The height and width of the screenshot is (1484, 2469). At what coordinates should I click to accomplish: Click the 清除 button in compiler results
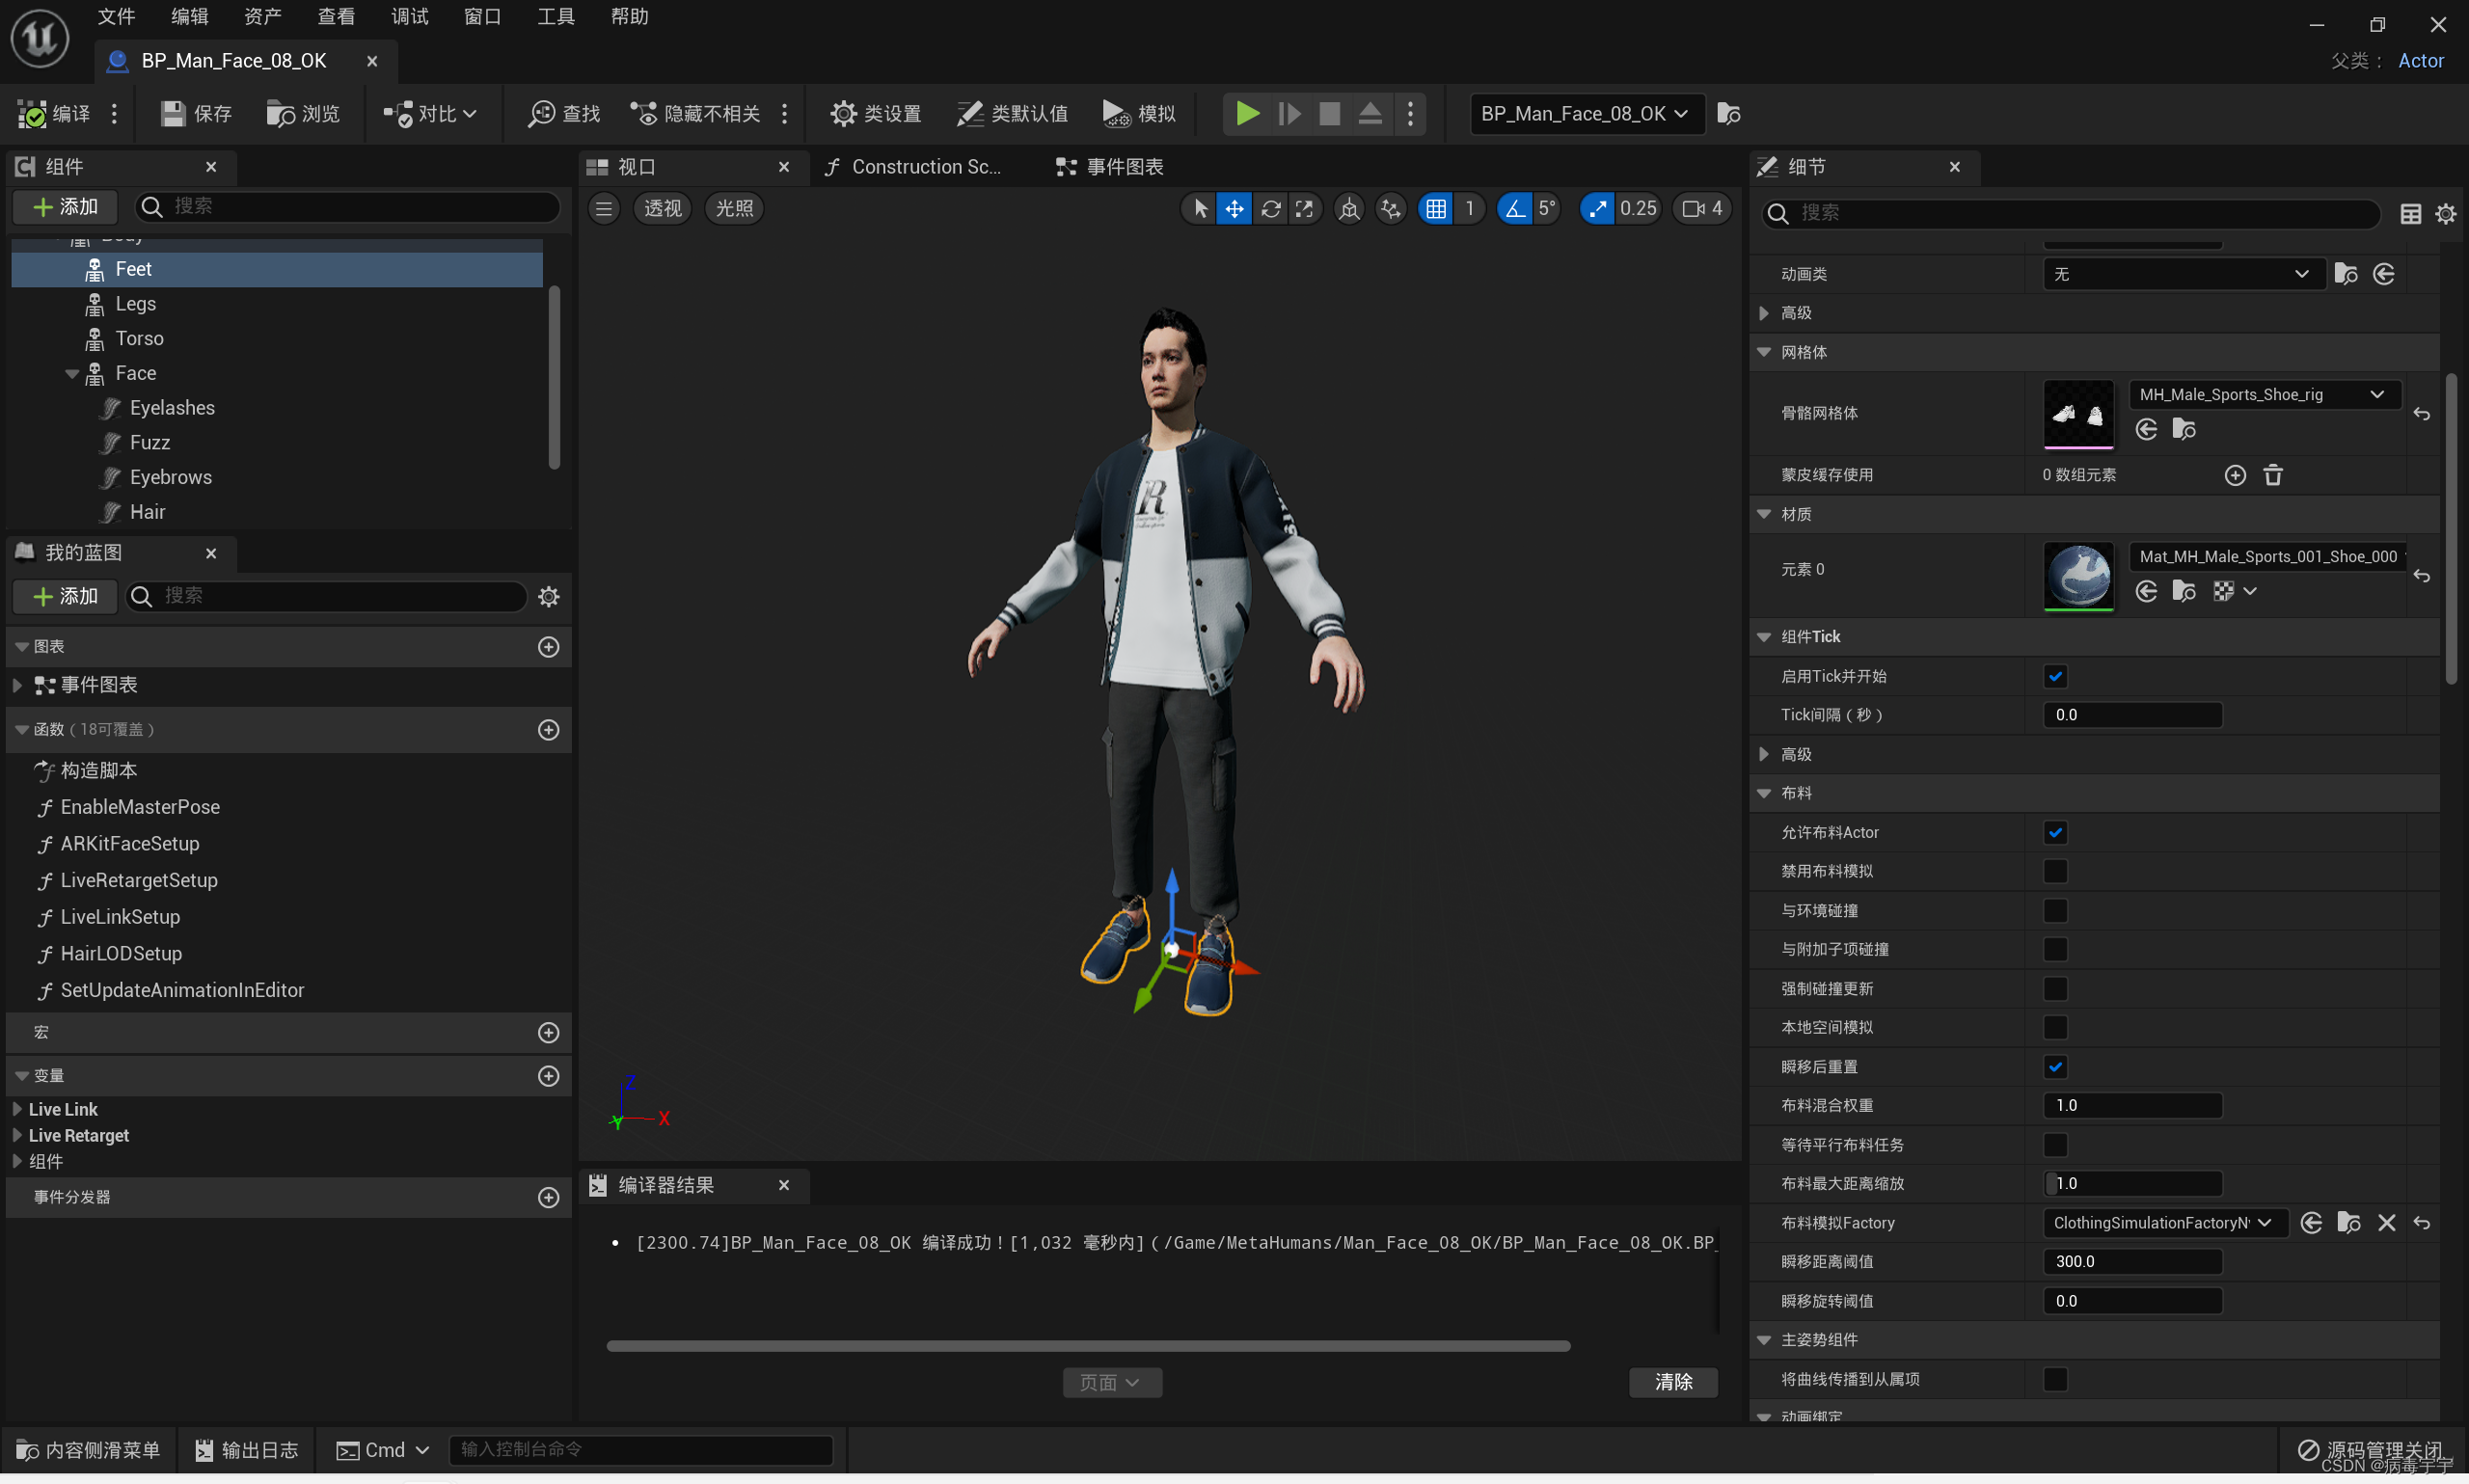[x=1673, y=1382]
